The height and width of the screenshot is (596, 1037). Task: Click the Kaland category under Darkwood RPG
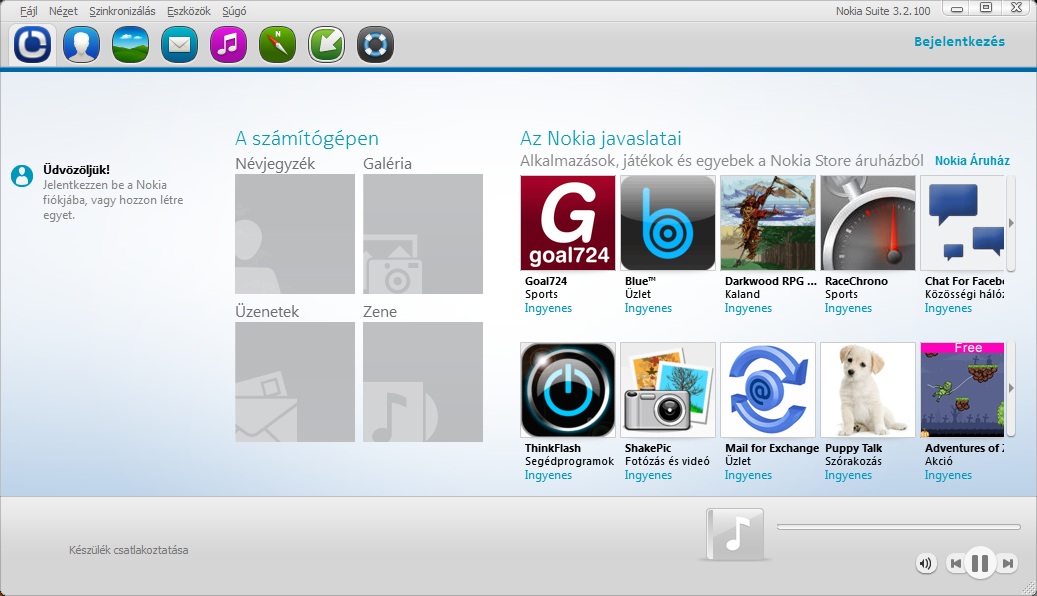tap(742, 294)
